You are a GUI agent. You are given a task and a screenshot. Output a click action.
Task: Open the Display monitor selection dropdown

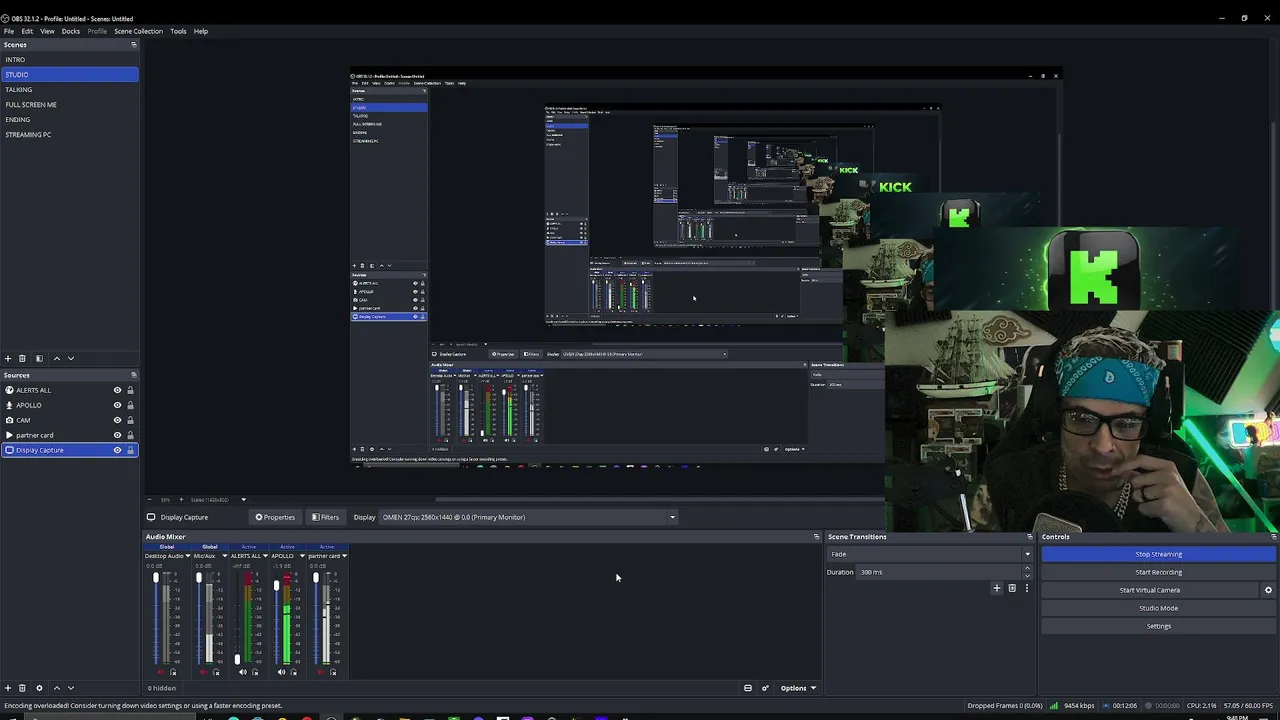pyautogui.click(x=529, y=517)
